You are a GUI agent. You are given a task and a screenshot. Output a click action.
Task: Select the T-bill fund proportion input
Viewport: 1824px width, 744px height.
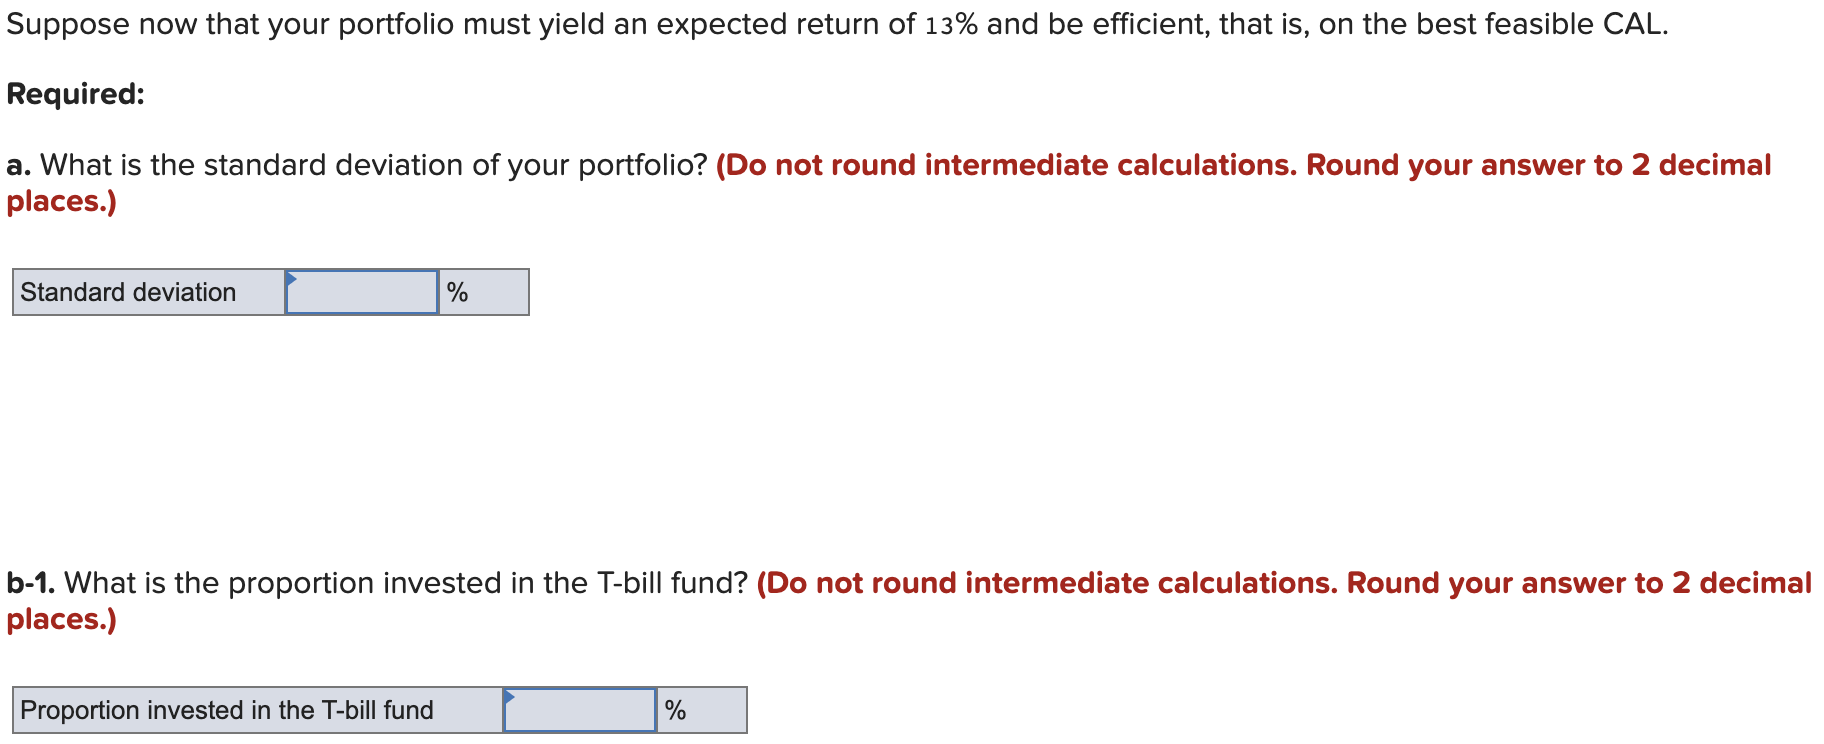click(x=582, y=710)
